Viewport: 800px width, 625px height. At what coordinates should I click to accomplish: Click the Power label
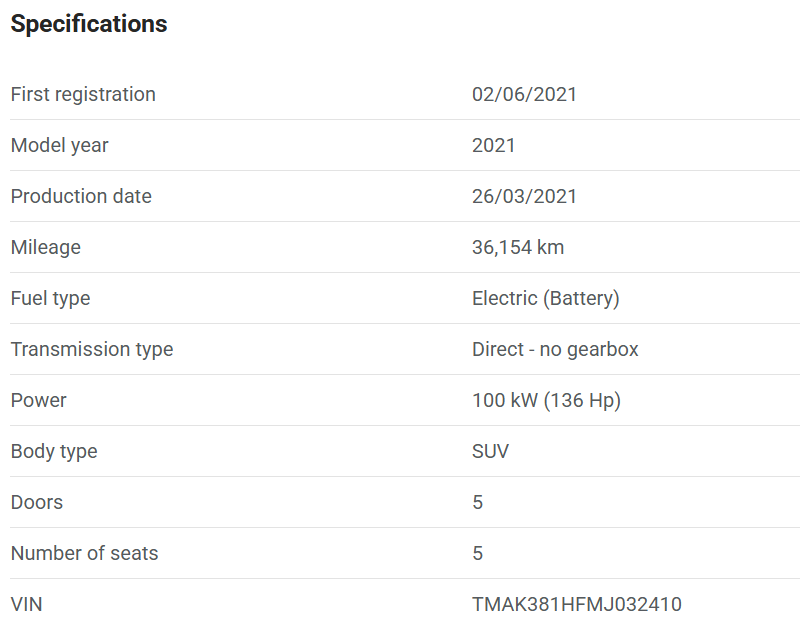38,400
